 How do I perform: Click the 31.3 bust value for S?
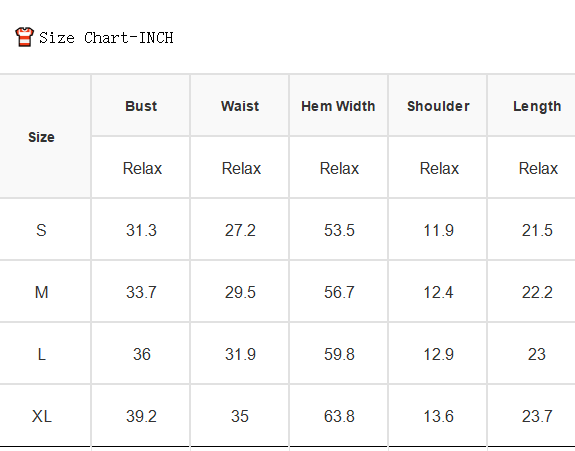(141, 230)
